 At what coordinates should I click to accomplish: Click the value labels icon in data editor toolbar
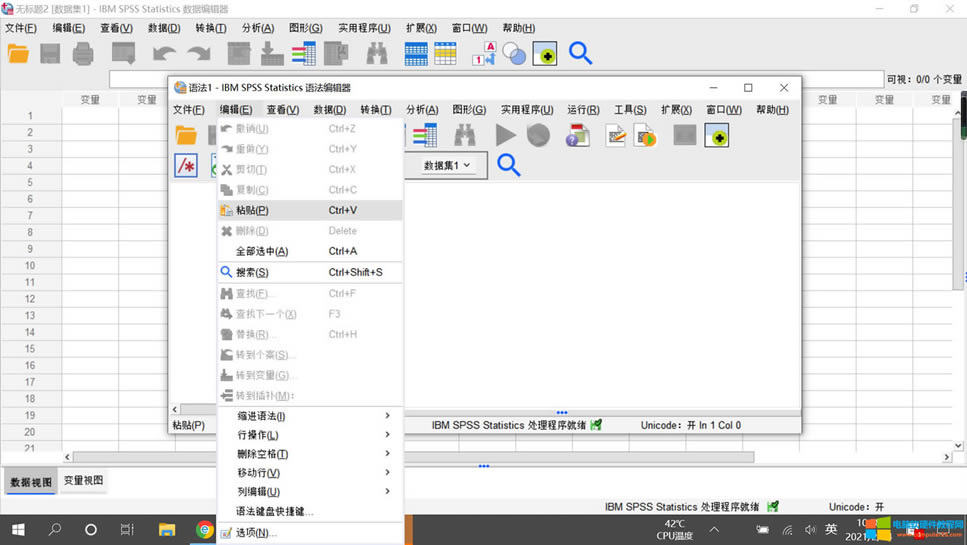[484, 54]
